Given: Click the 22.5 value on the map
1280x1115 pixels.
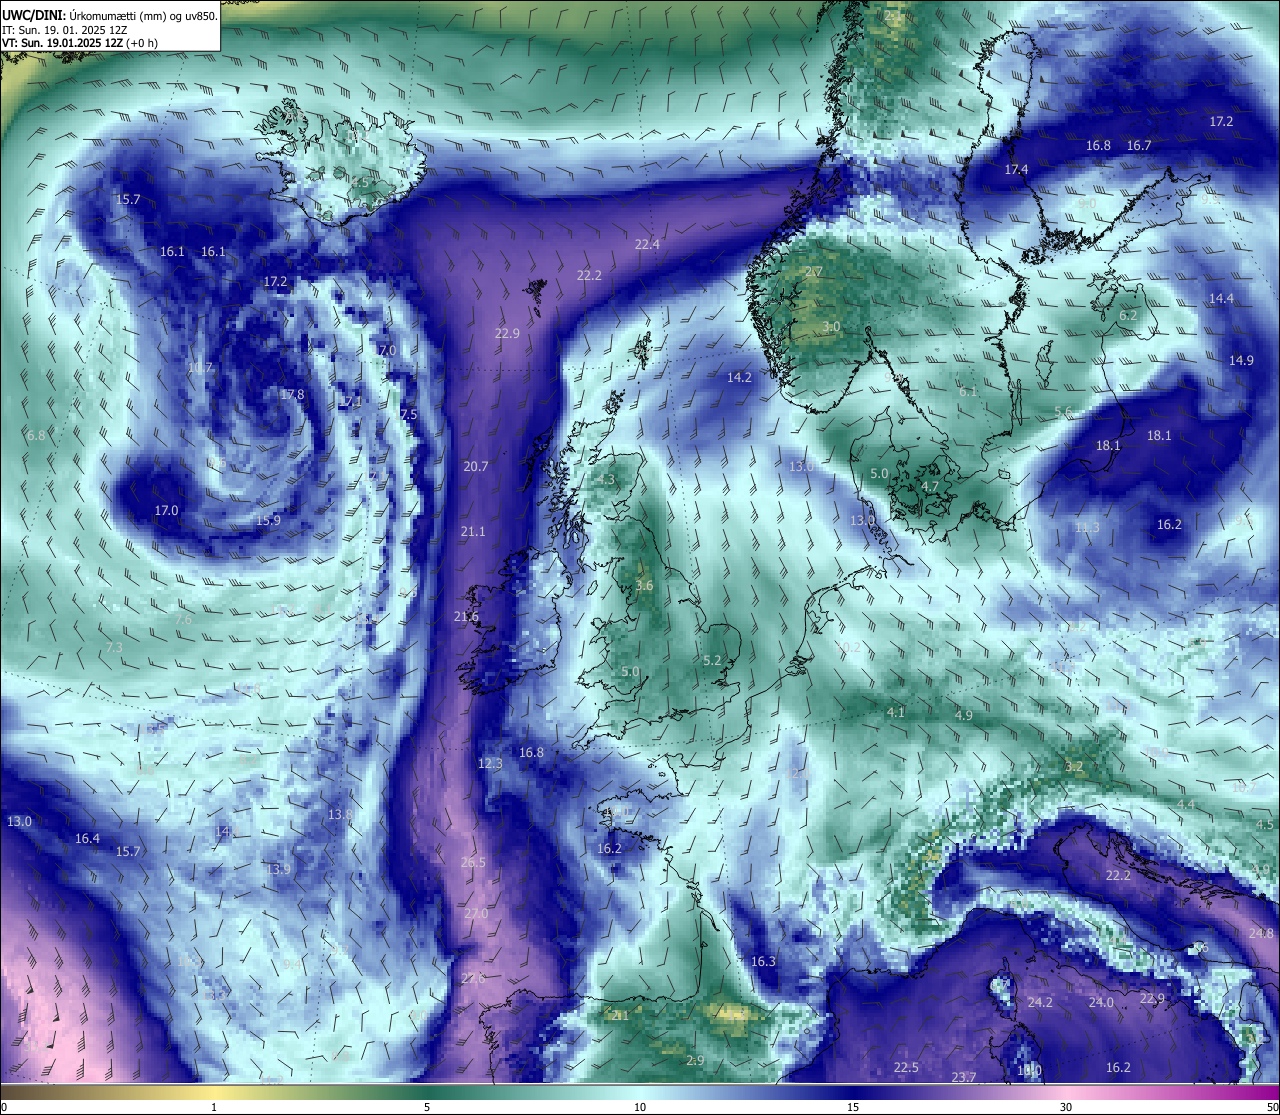Looking at the screenshot, I should tap(906, 1067).
